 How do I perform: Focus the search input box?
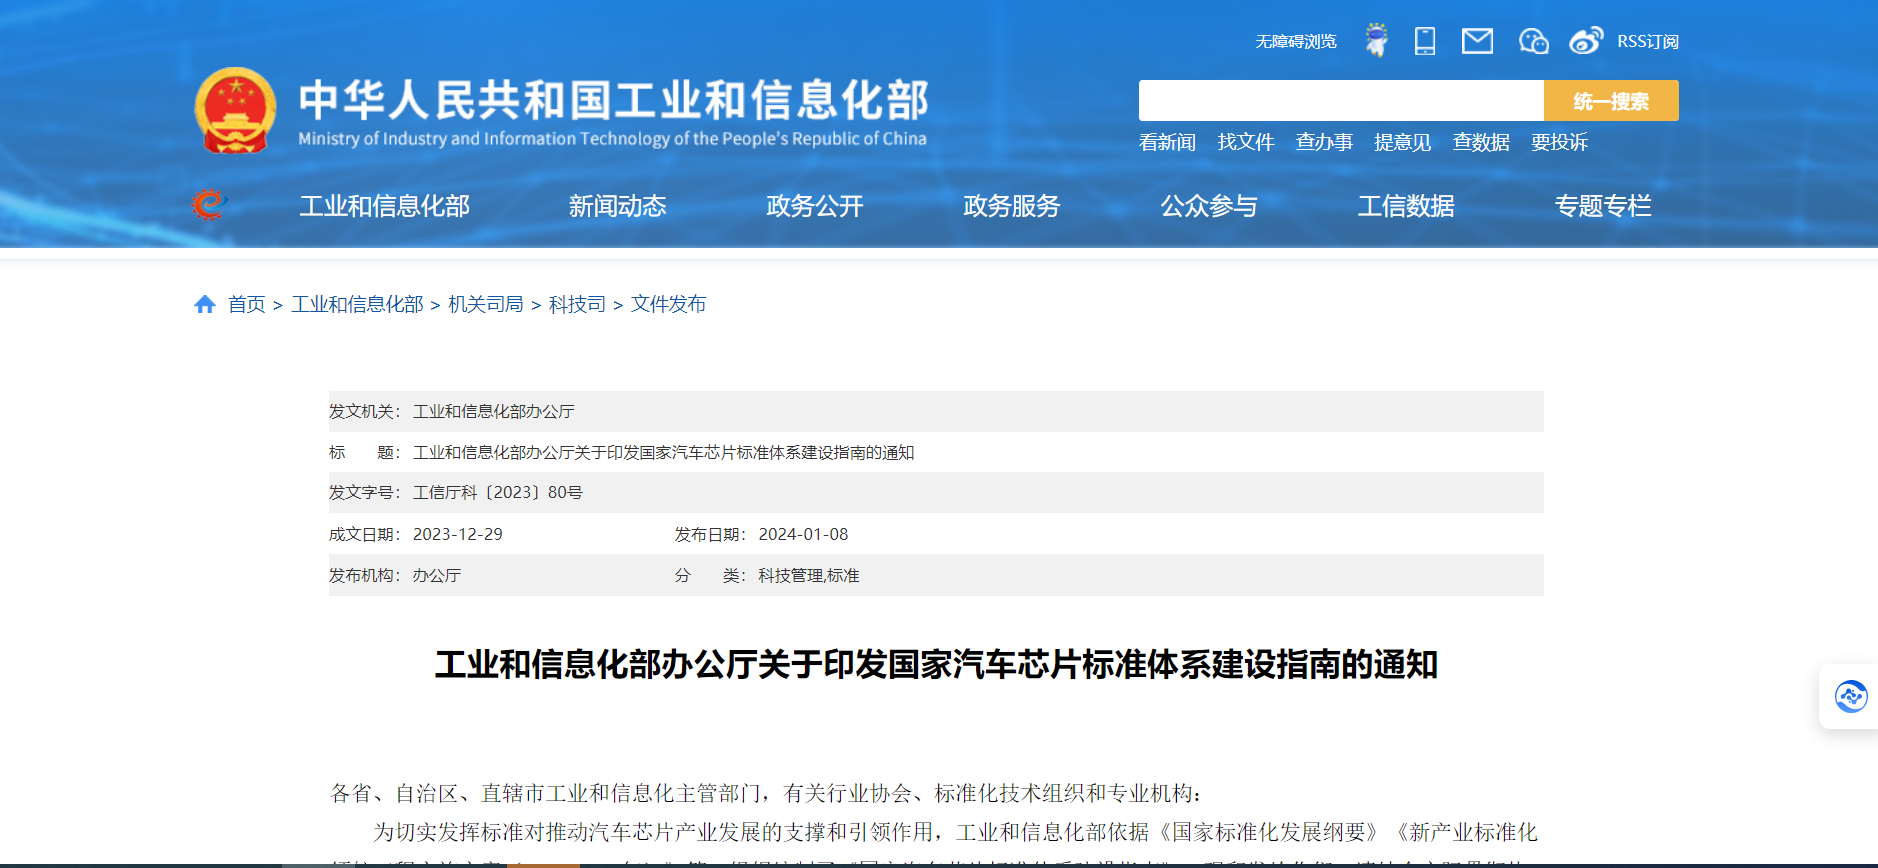(1341, 101)
